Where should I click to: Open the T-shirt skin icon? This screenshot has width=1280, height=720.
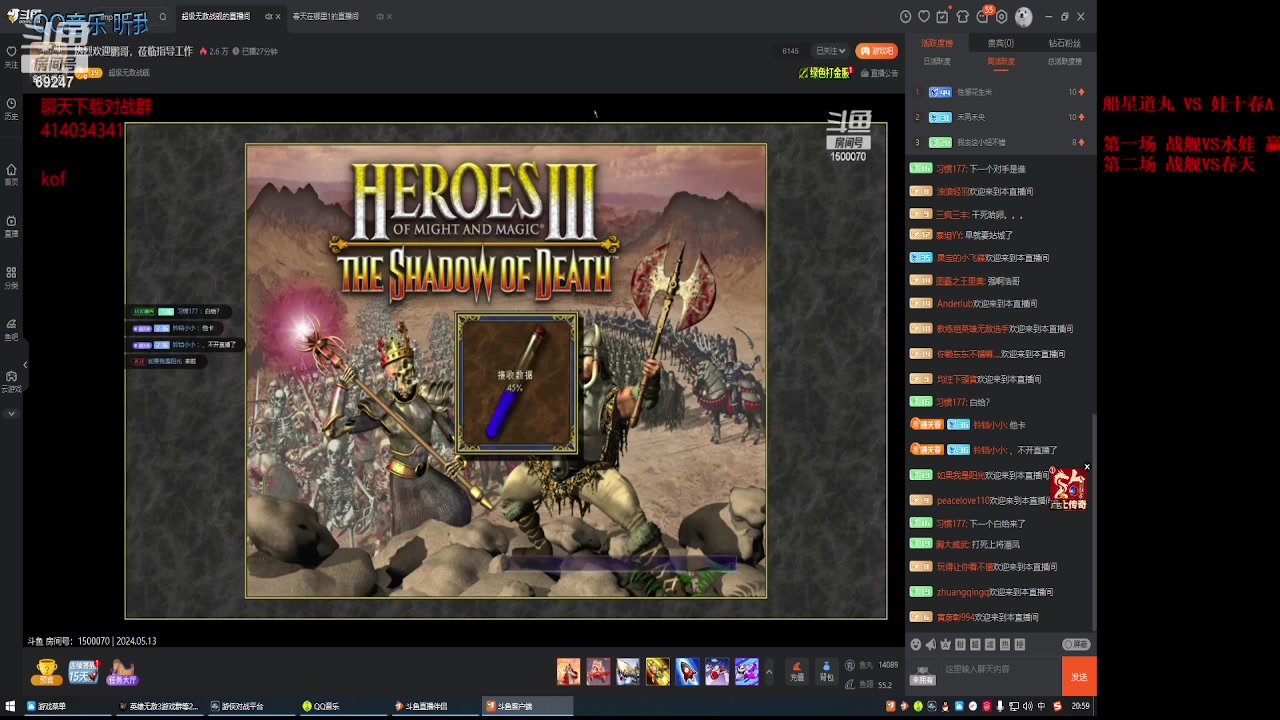tap(962, 17)
